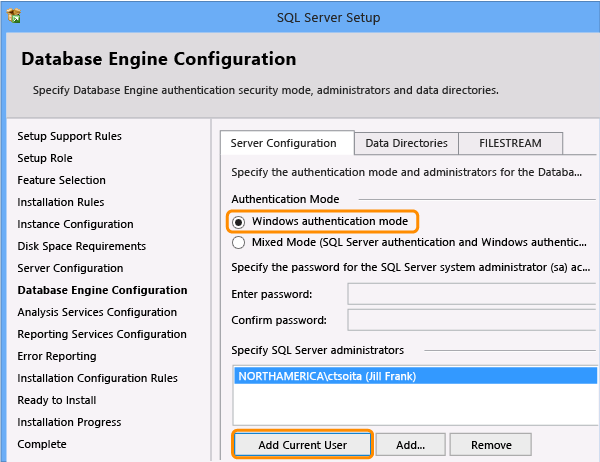
Task: Select Mixed Mode authentication radio button
Action: tap(240, 242)
